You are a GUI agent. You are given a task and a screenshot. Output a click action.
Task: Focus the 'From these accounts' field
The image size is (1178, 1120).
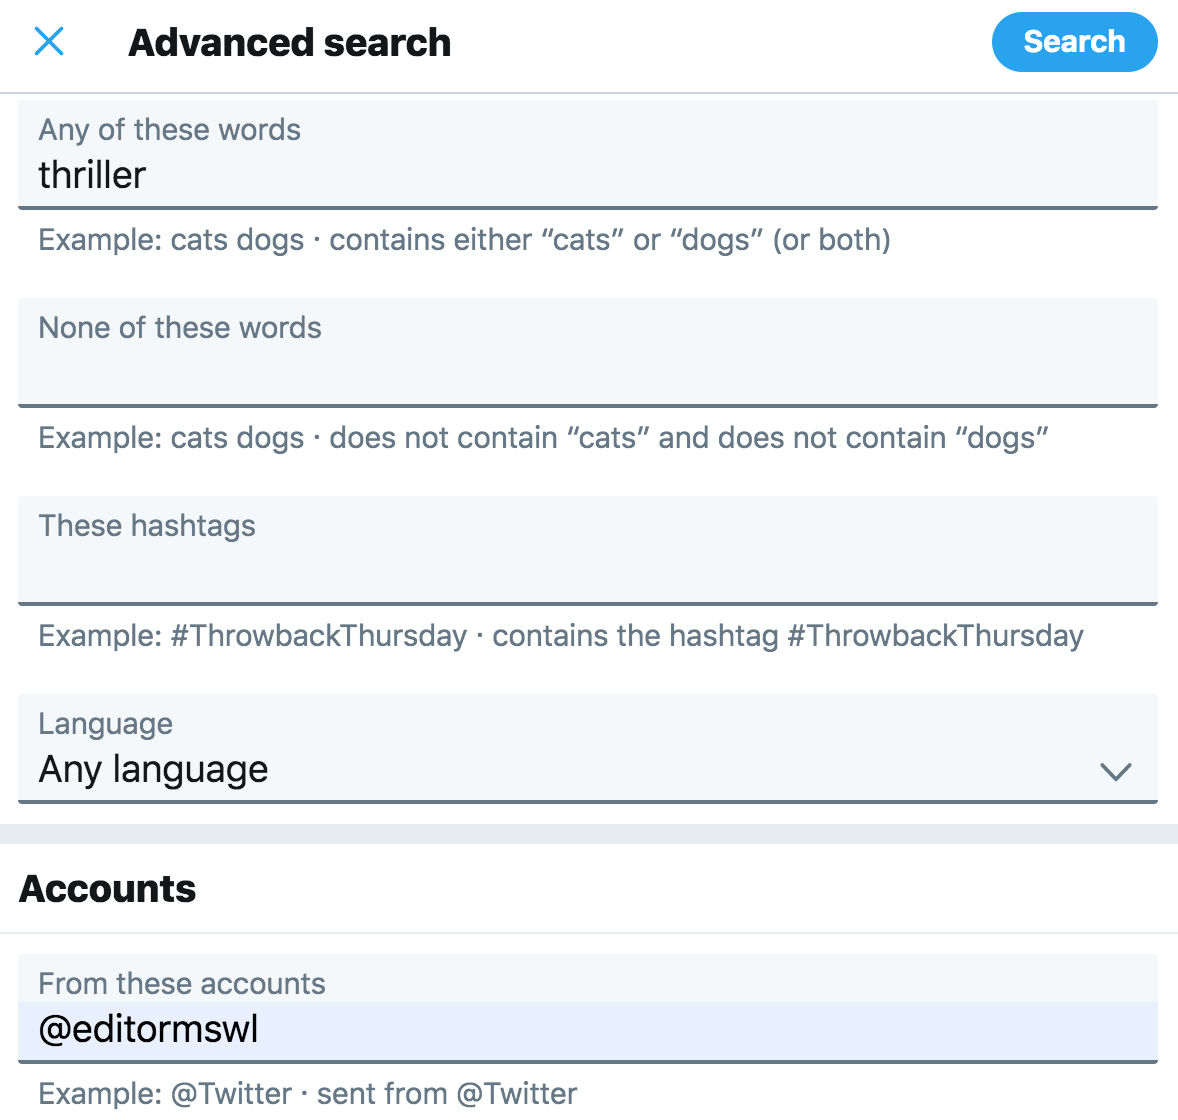tap(587, 1008)
